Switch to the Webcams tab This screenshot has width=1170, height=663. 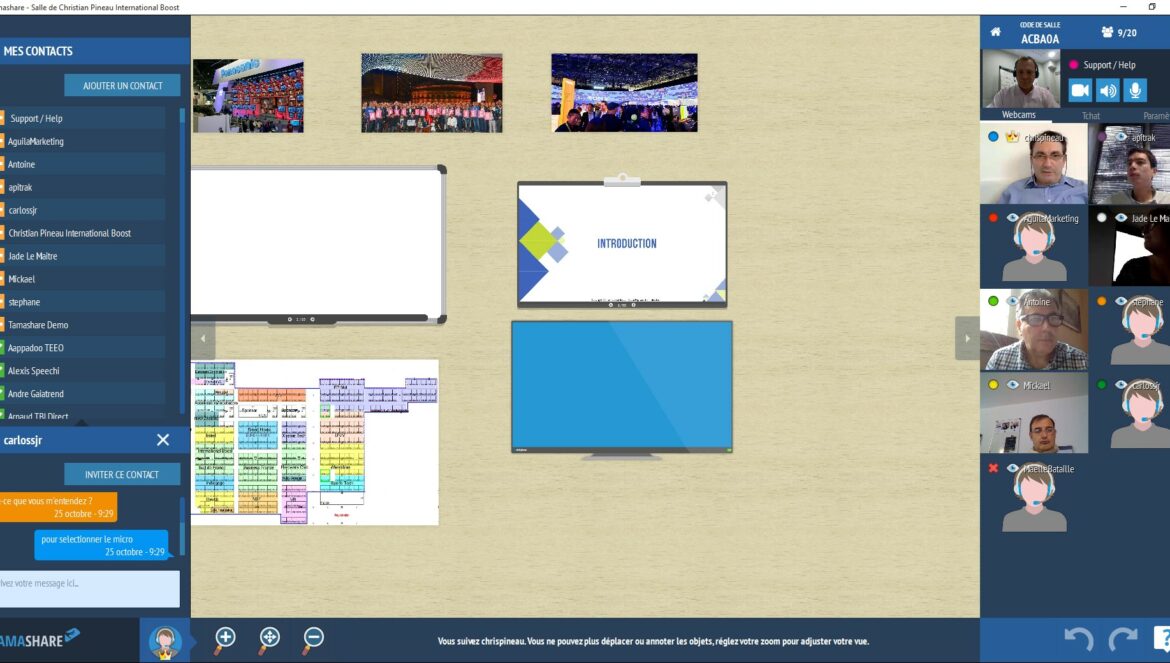pos(1019,115)
